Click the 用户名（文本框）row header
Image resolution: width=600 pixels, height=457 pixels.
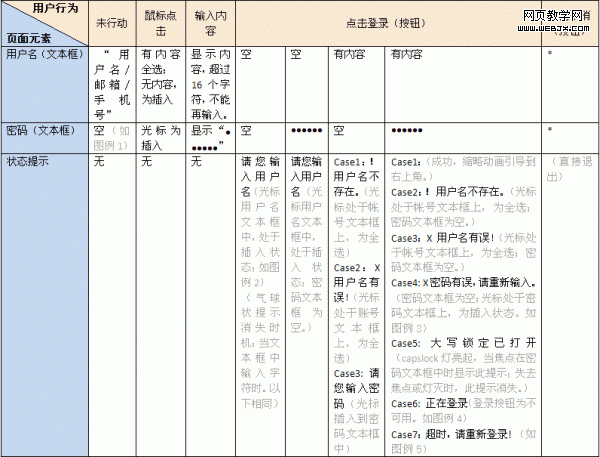tap(43, 53)
